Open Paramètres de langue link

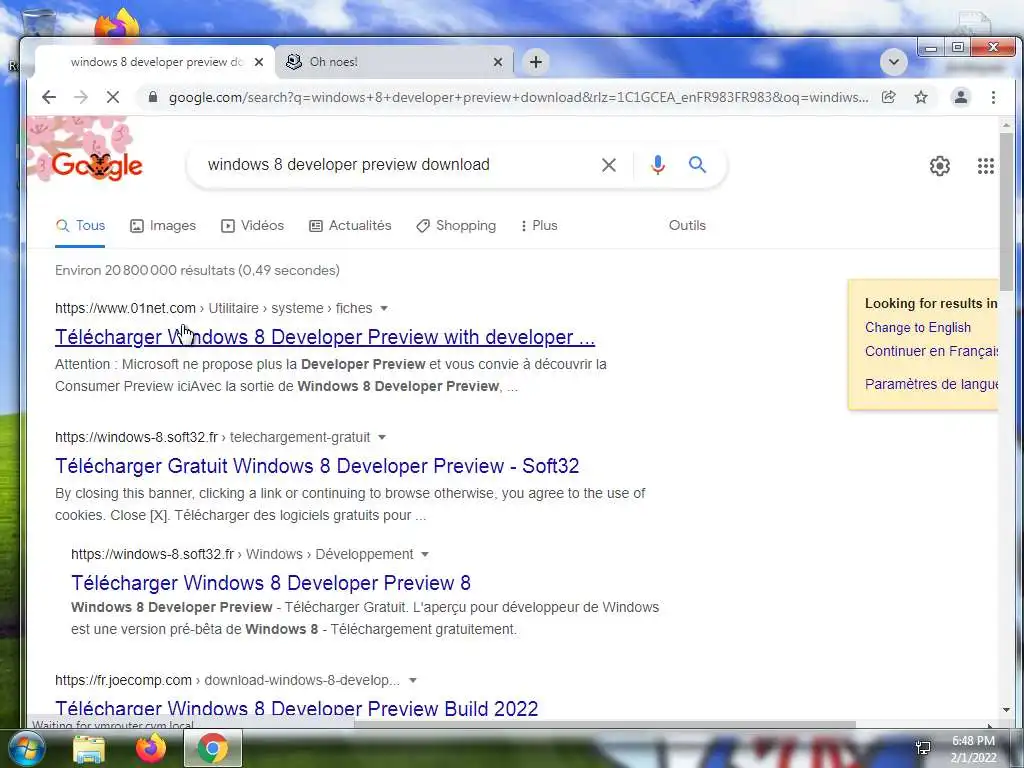click(x=931, y=384)
